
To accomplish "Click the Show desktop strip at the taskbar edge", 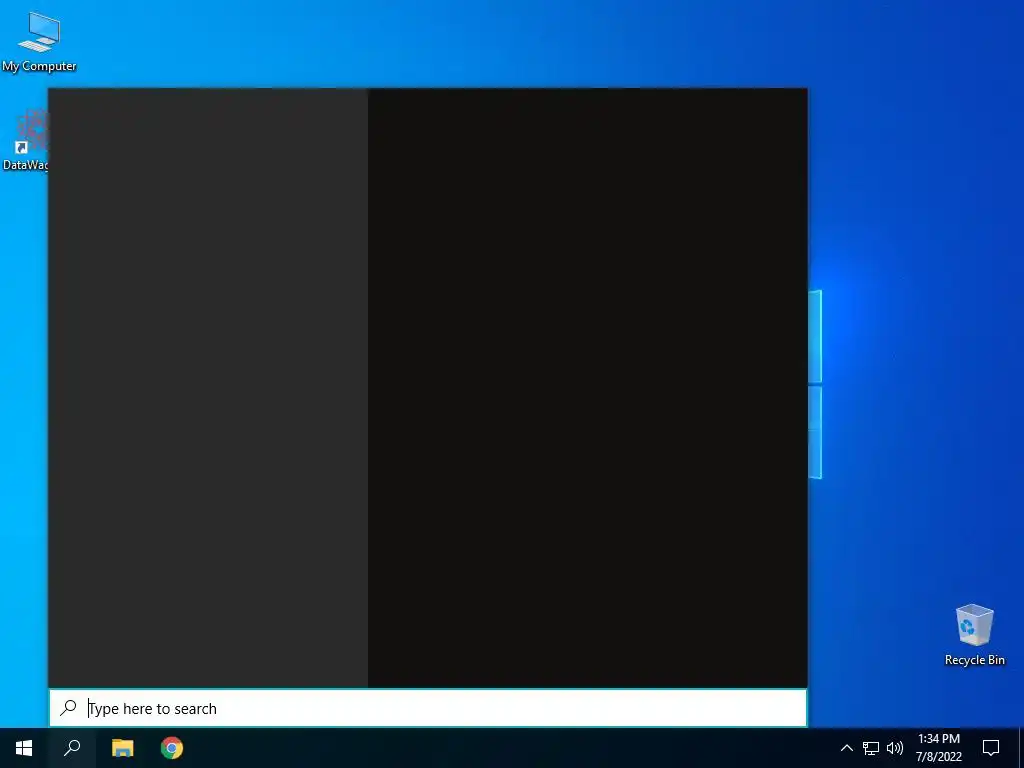I will (1021, 748).
